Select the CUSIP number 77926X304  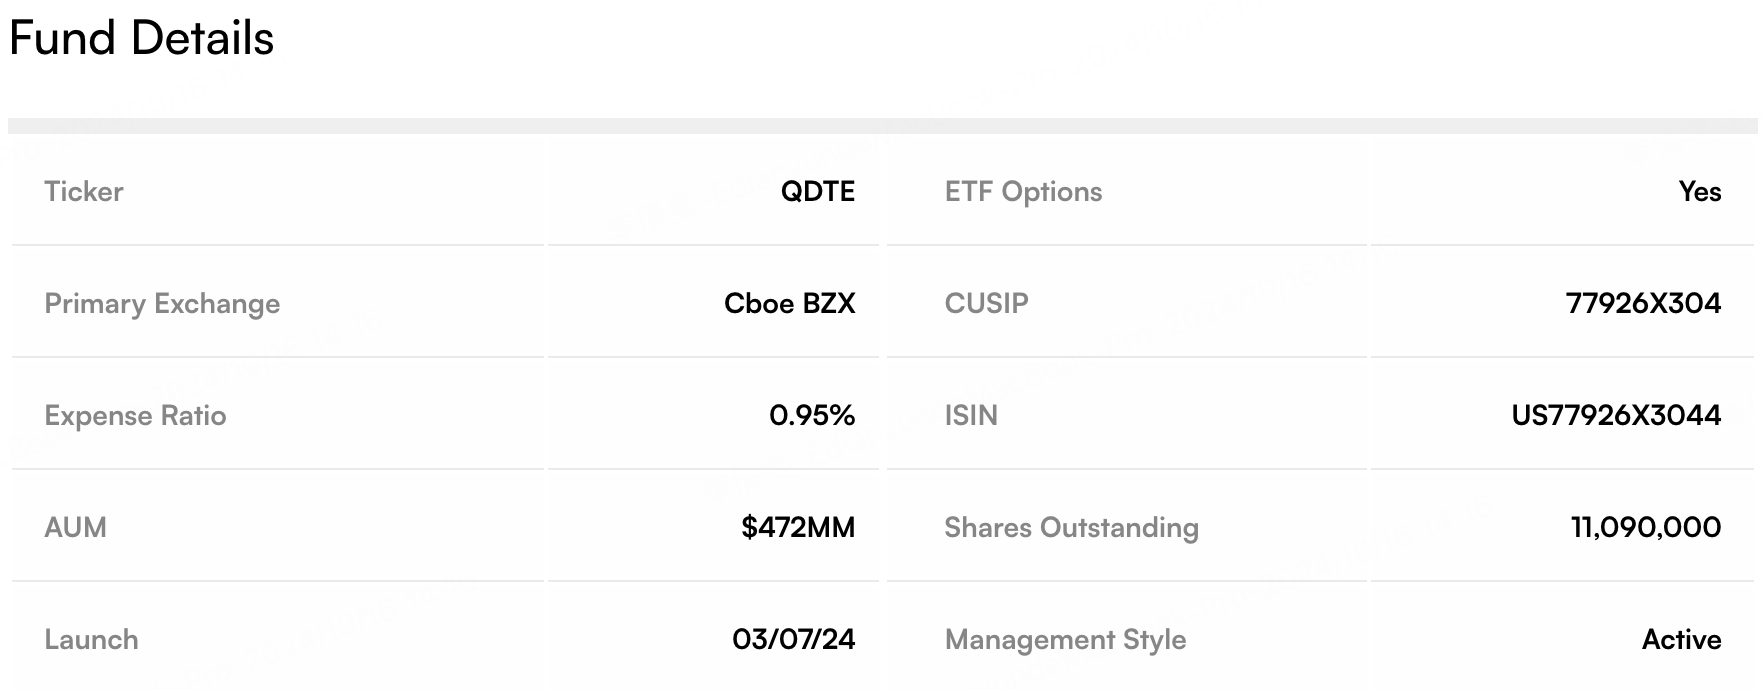pos(1643,304)
